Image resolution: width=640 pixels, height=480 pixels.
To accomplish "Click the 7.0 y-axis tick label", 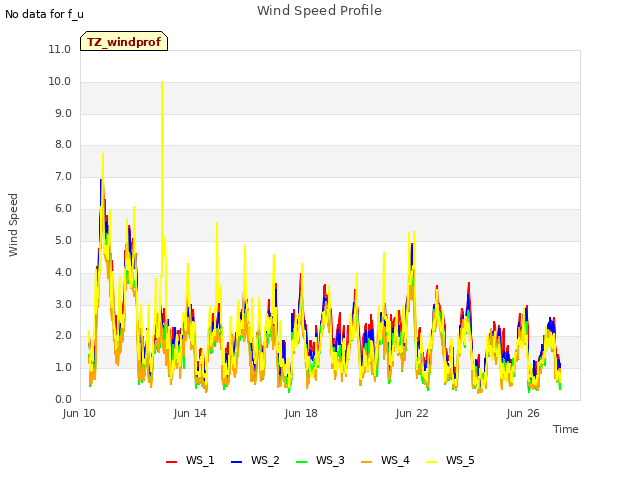I will [x=63, y=176].
